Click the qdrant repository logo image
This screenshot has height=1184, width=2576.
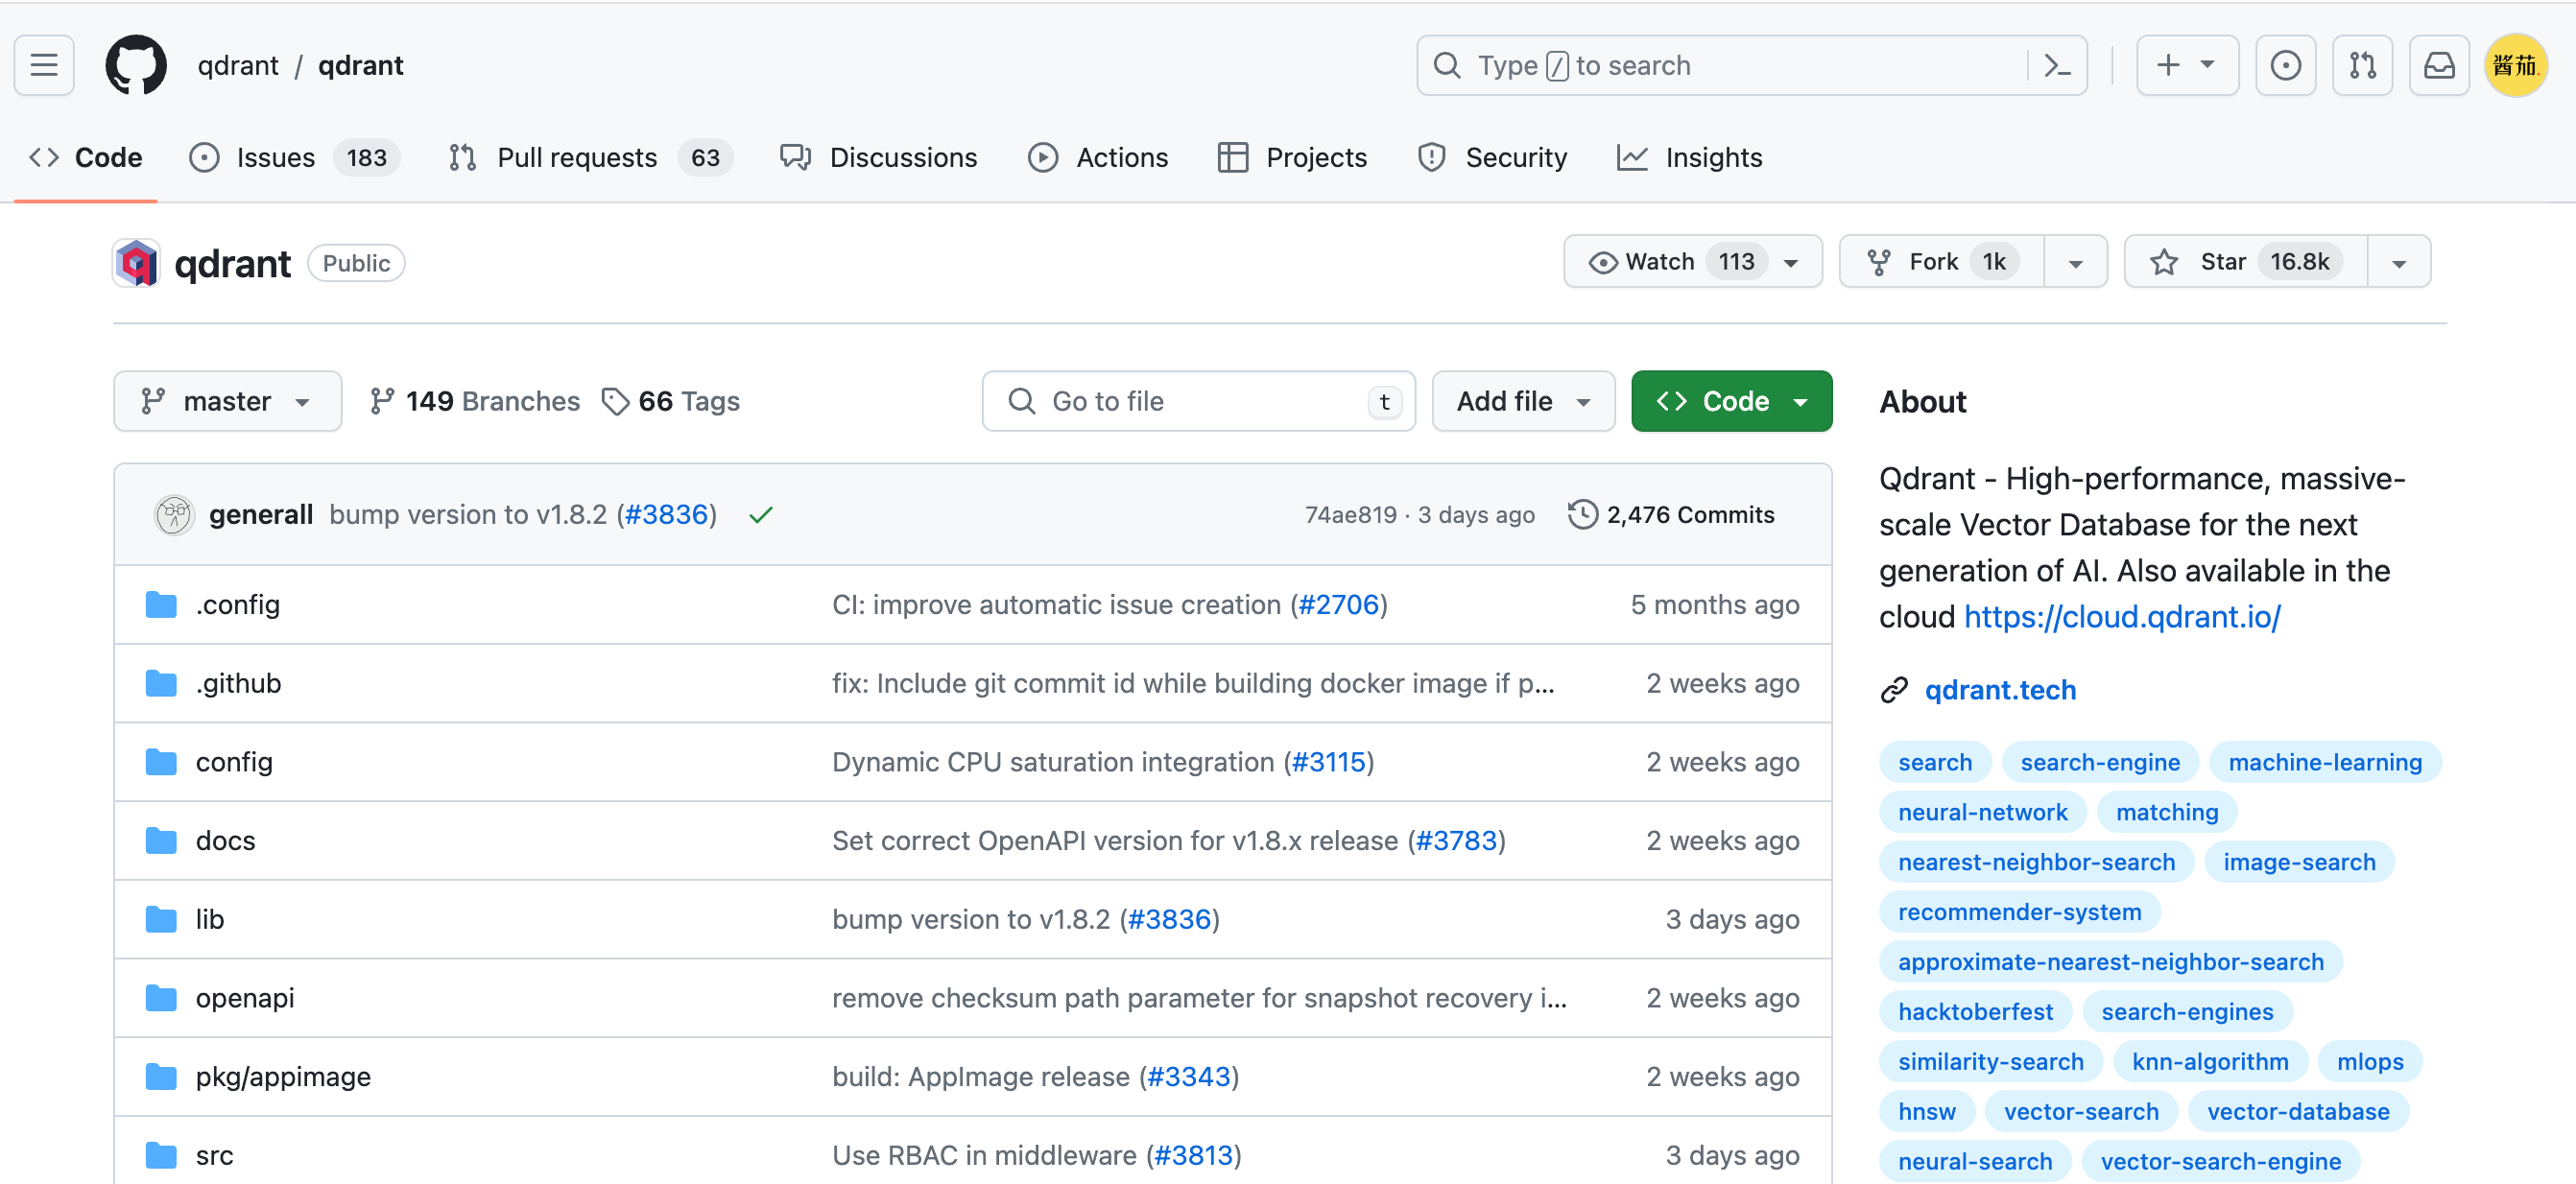tap(137, 263)
